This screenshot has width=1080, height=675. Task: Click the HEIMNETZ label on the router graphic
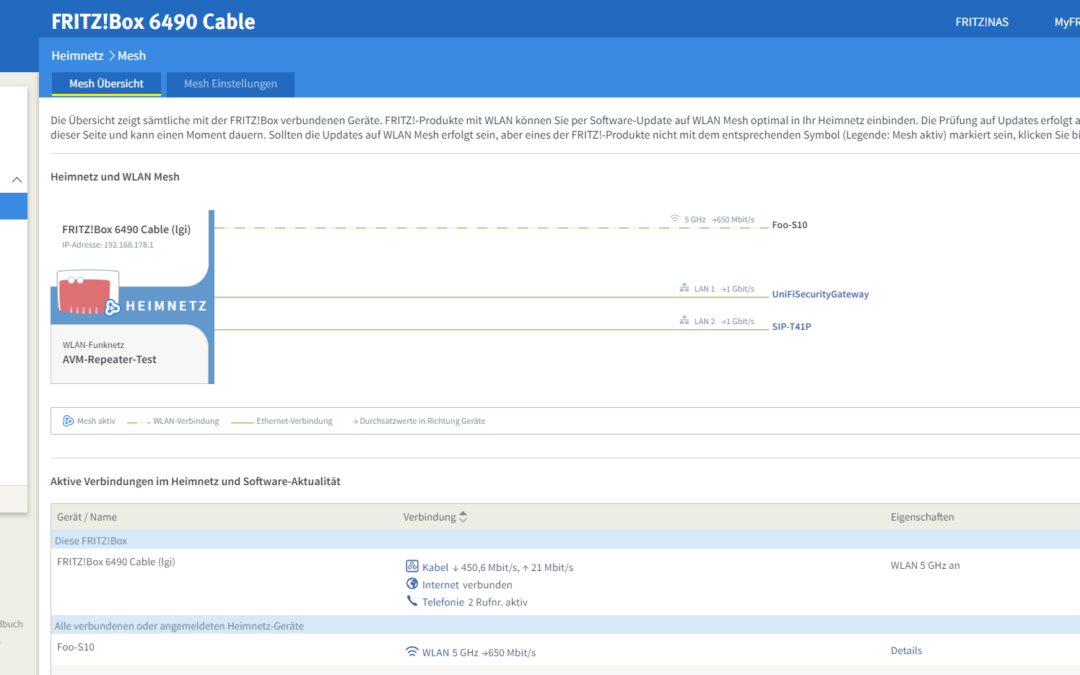coord(166,306)
